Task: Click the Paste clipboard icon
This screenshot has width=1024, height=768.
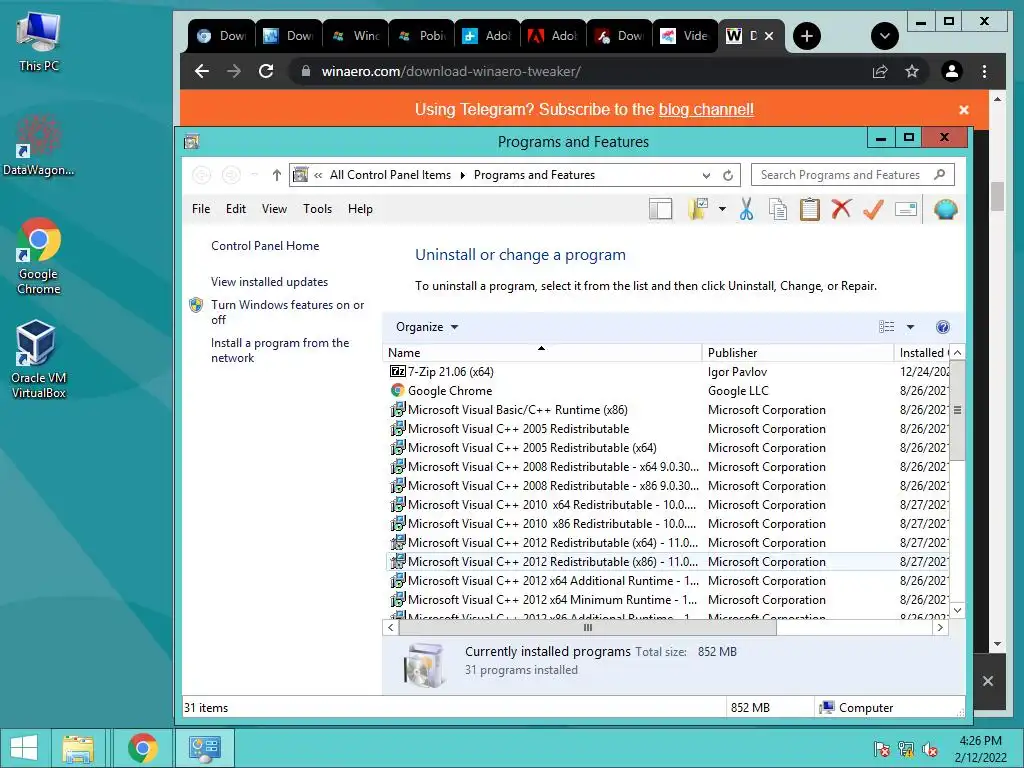Action: tap(810, 209)
